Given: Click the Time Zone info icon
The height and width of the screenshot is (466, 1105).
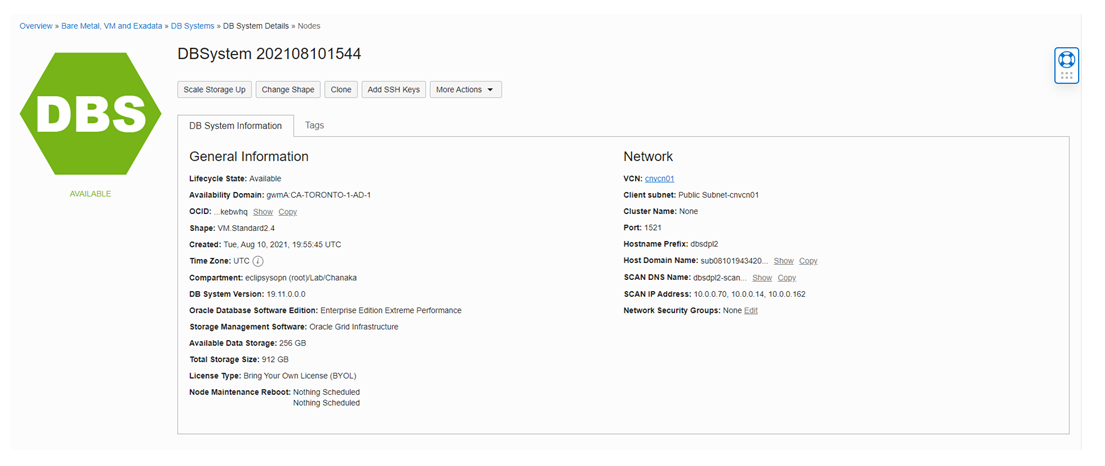Looking at the screenshot, I should tap(258, 261).
